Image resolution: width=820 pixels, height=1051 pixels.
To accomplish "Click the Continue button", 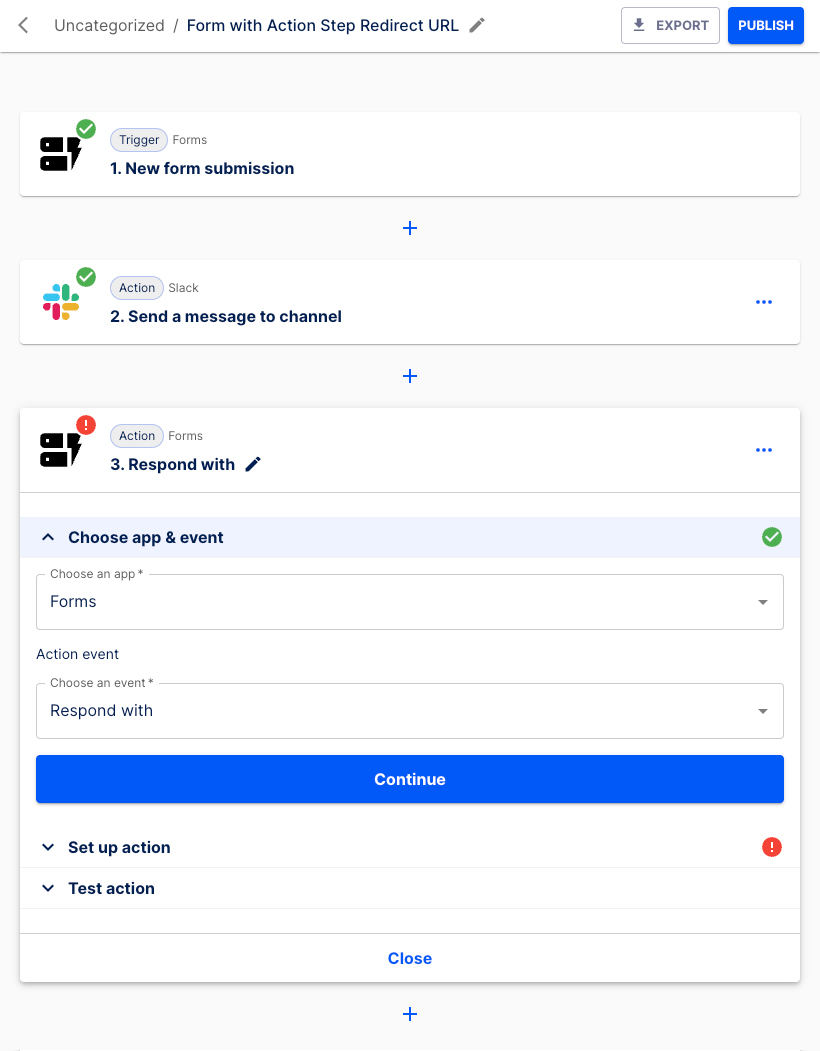I will [x=410, y=779].
